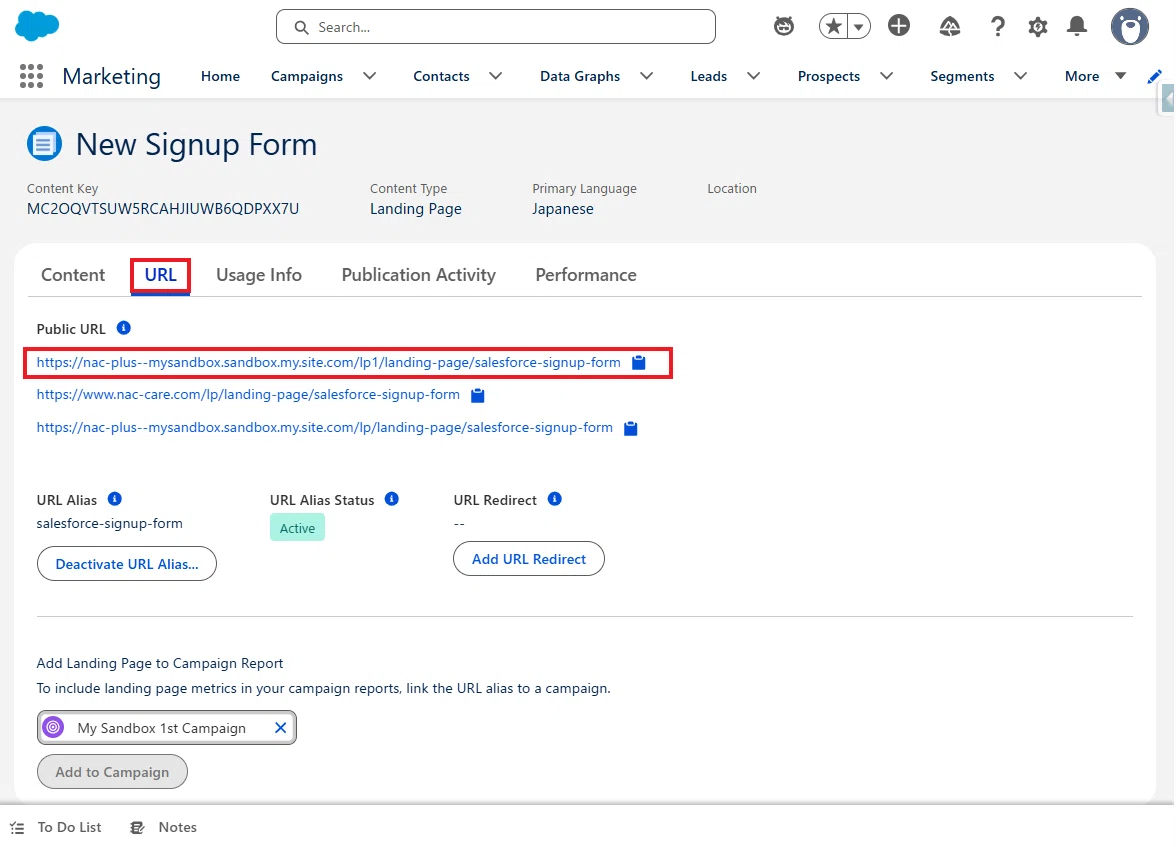The image size is (1176, 847).
Task: Open the favorites list dropdown arrow
Action: (x=859, y=27)
